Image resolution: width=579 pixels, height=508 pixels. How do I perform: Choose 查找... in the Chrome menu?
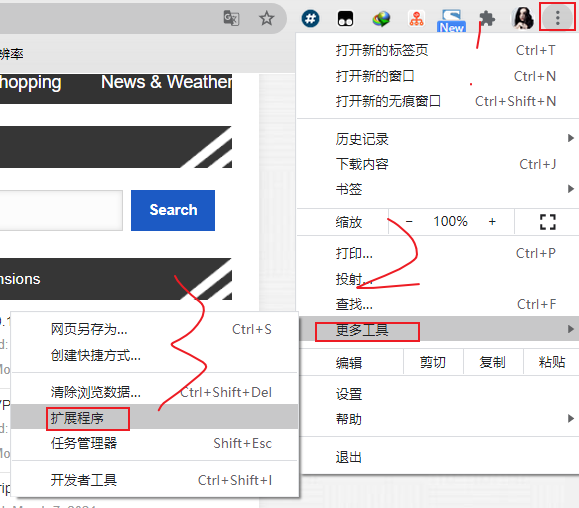437,305
